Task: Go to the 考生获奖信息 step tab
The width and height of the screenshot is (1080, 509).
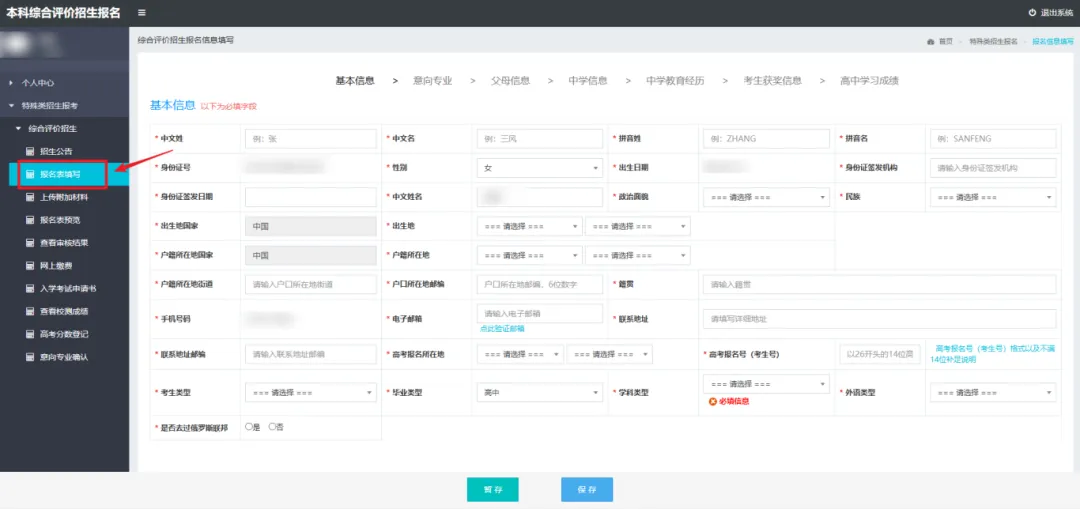Action: pyautogui.click(x=772, y=81)
